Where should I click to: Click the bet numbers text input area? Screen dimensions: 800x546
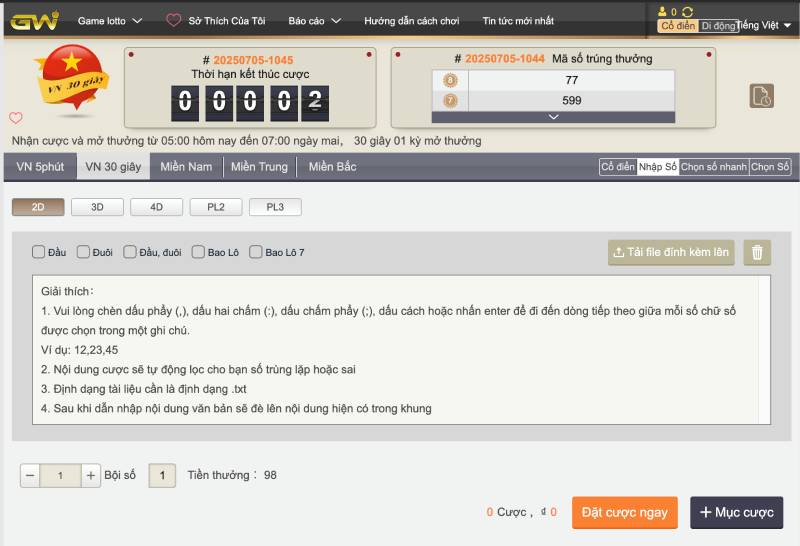point(400,350)
